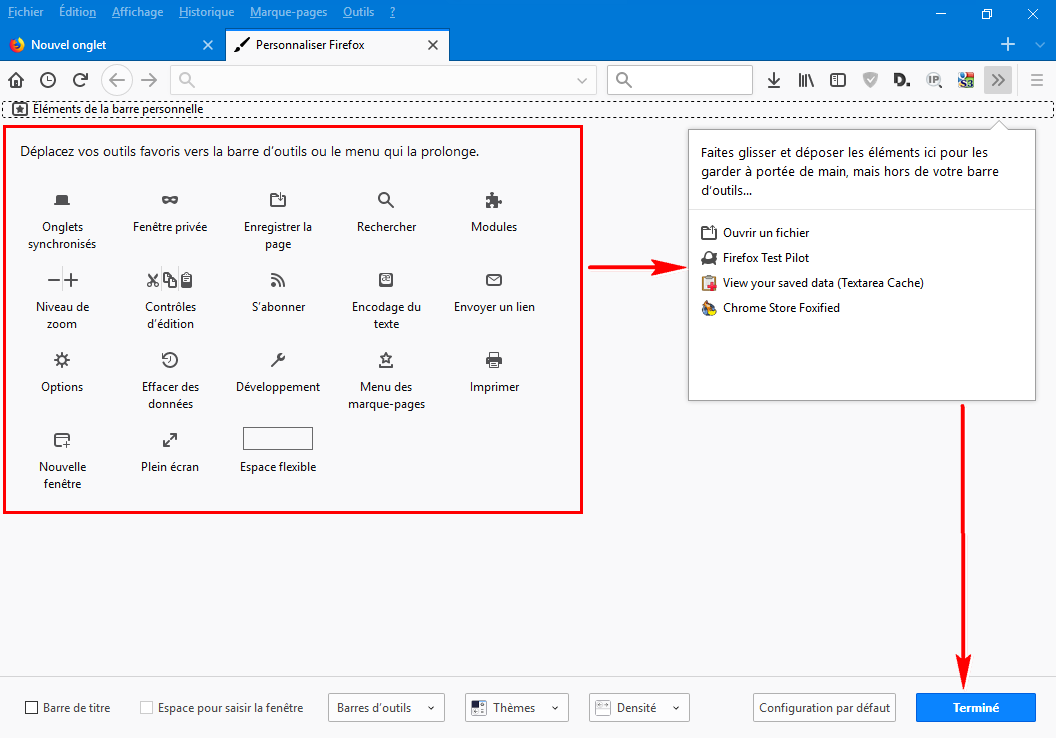Open the Outils menu
Viewport: 1056px width, 738px height.
358,12
